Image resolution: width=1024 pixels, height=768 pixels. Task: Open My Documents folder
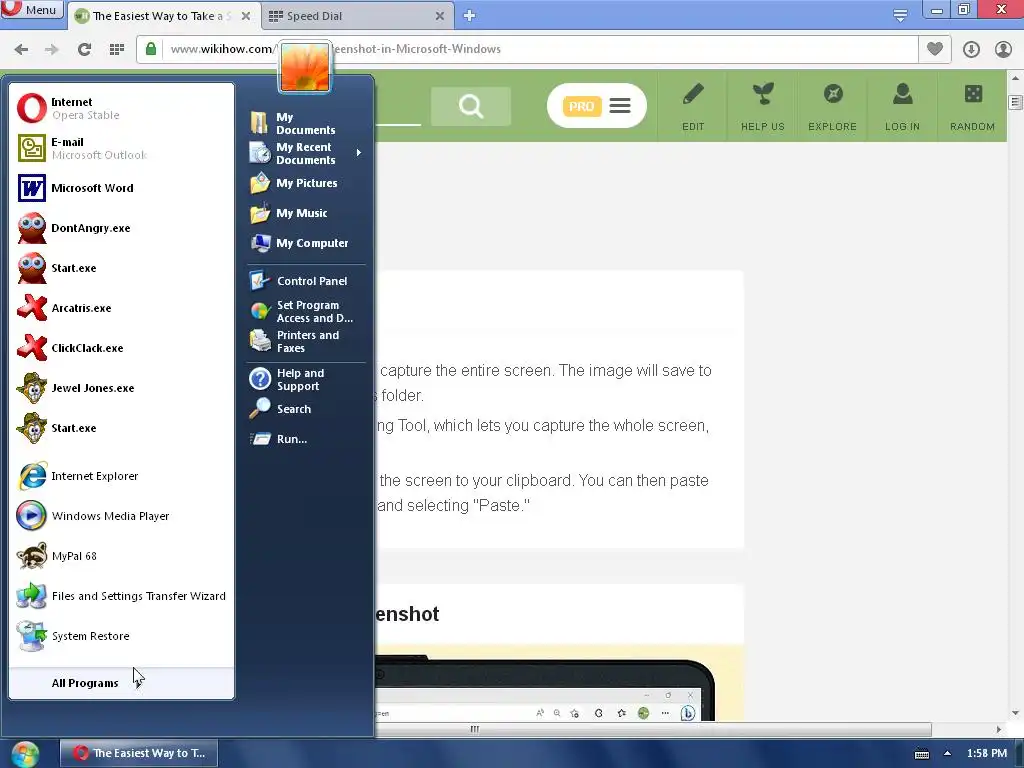click(x=306, y=123)
